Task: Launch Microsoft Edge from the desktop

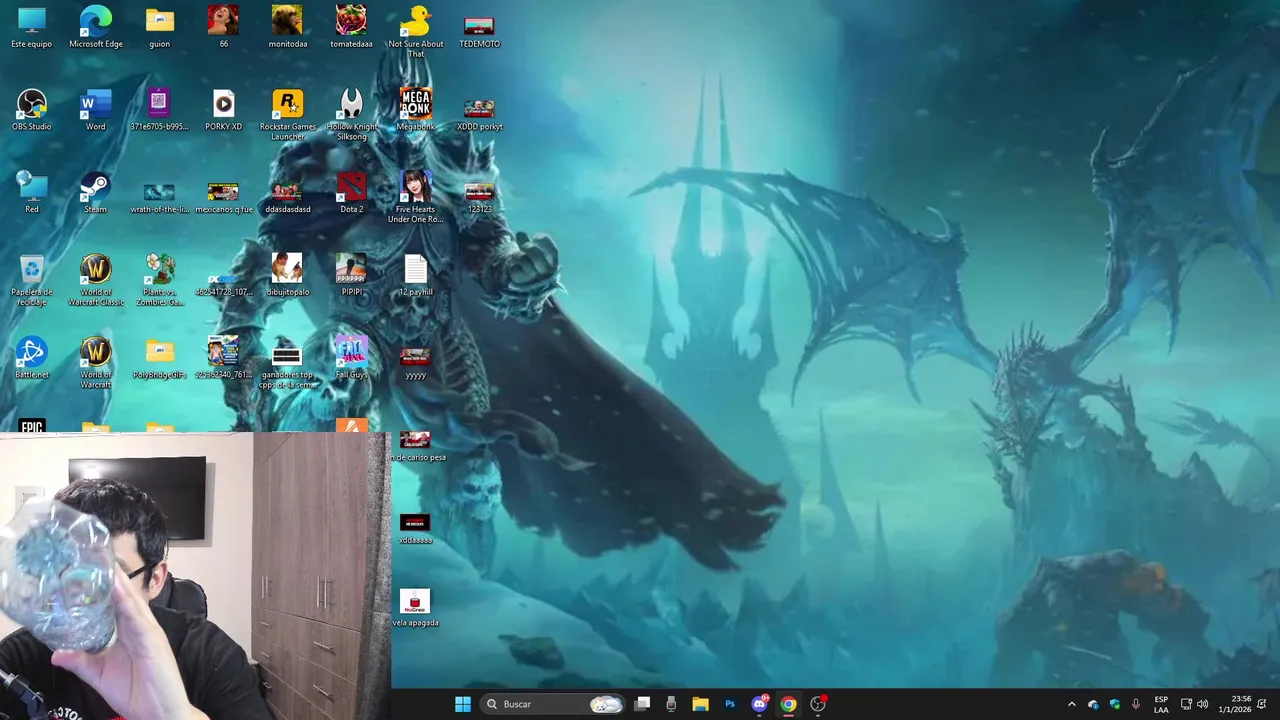Action: point(96,28)
